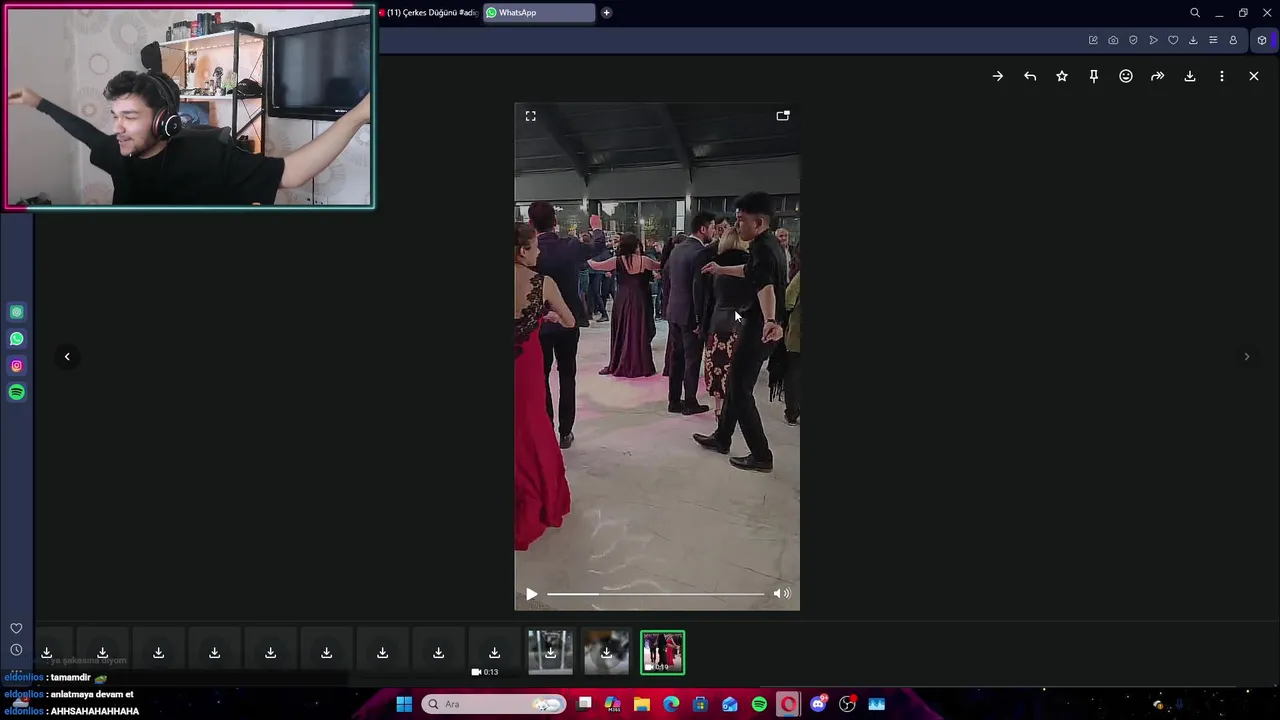Download the video from viewer toolbar

[x=1190, y=76]
